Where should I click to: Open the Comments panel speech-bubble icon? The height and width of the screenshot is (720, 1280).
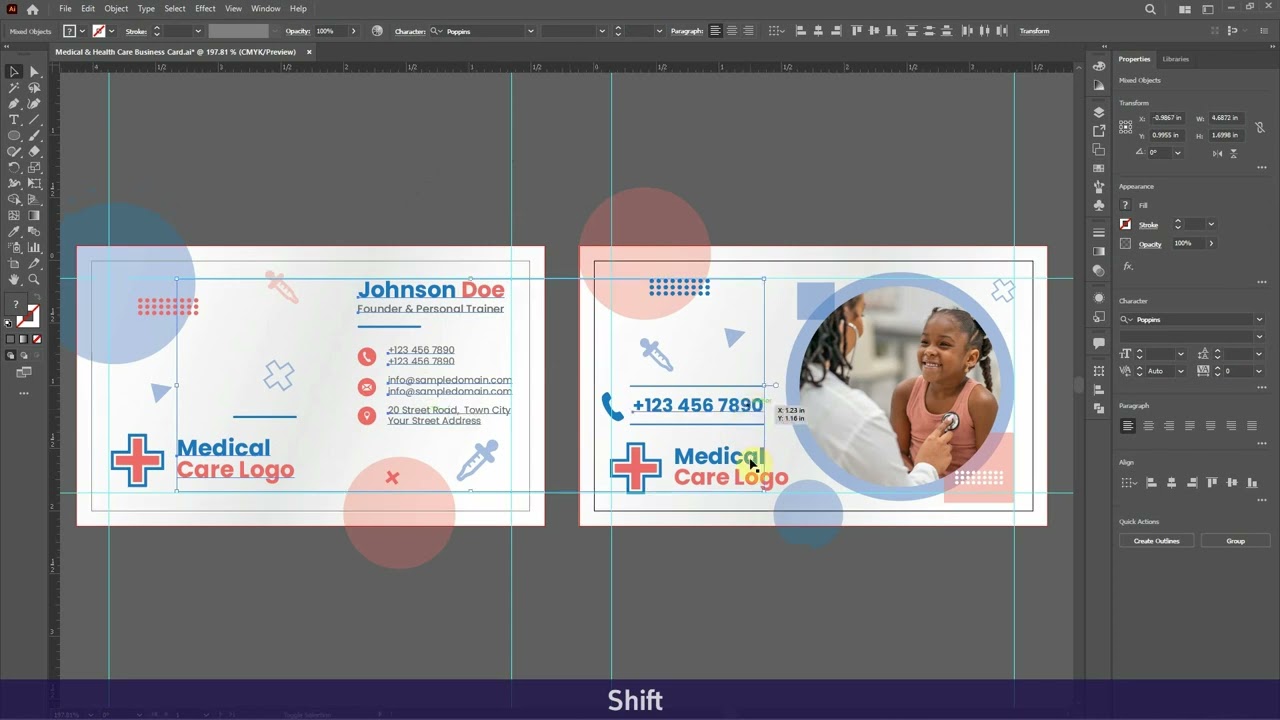coord(1099,344)
